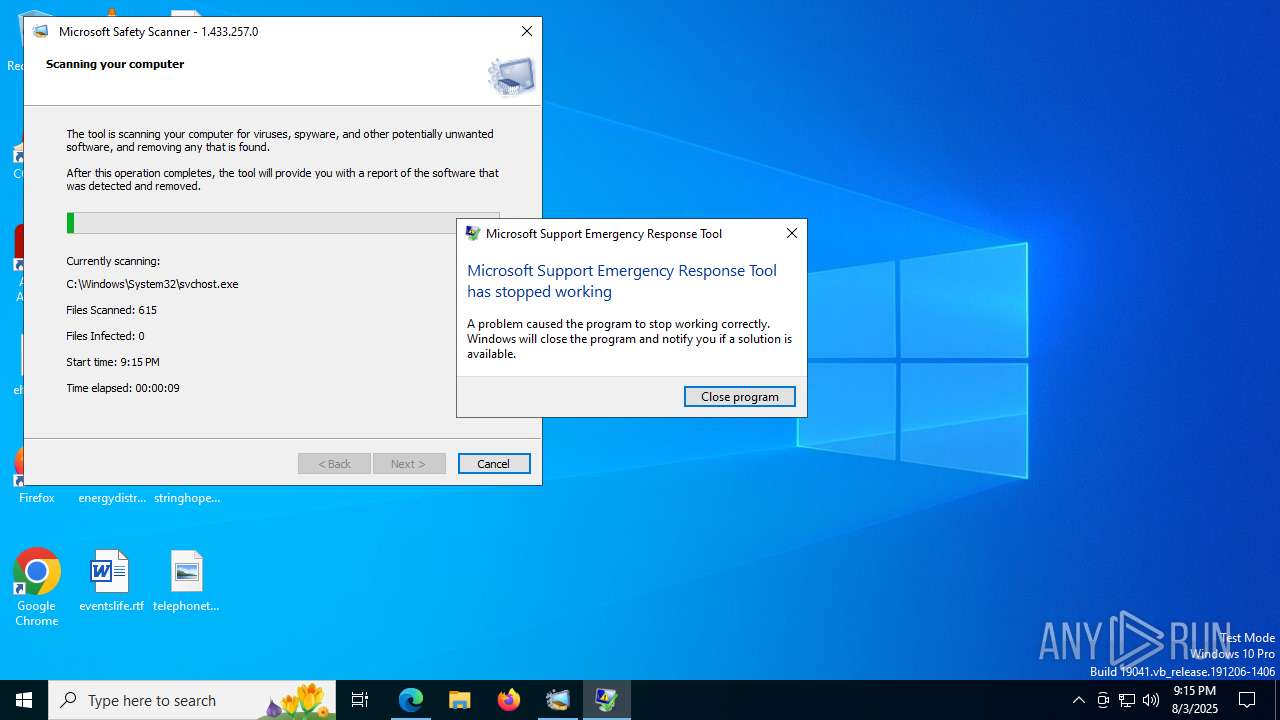Viewport: 1280px width, 720px height.
Task: Select the stringhope... desktop file label
Action: pos(187,498)
